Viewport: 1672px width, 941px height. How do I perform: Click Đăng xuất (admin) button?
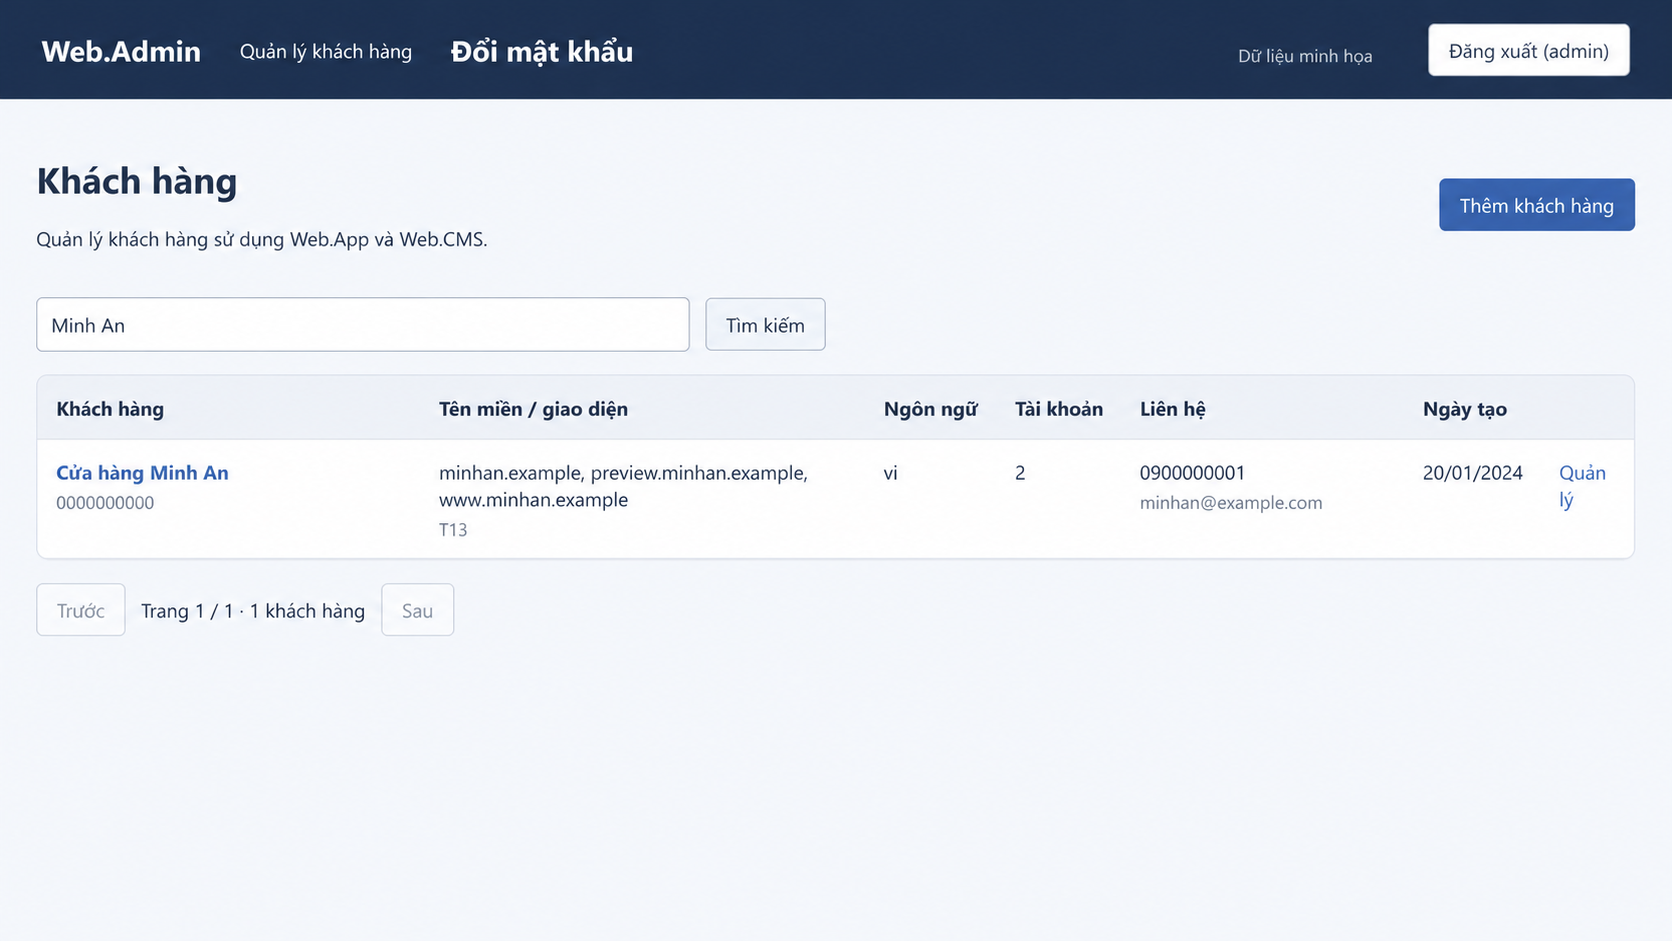pos(1529,50)
